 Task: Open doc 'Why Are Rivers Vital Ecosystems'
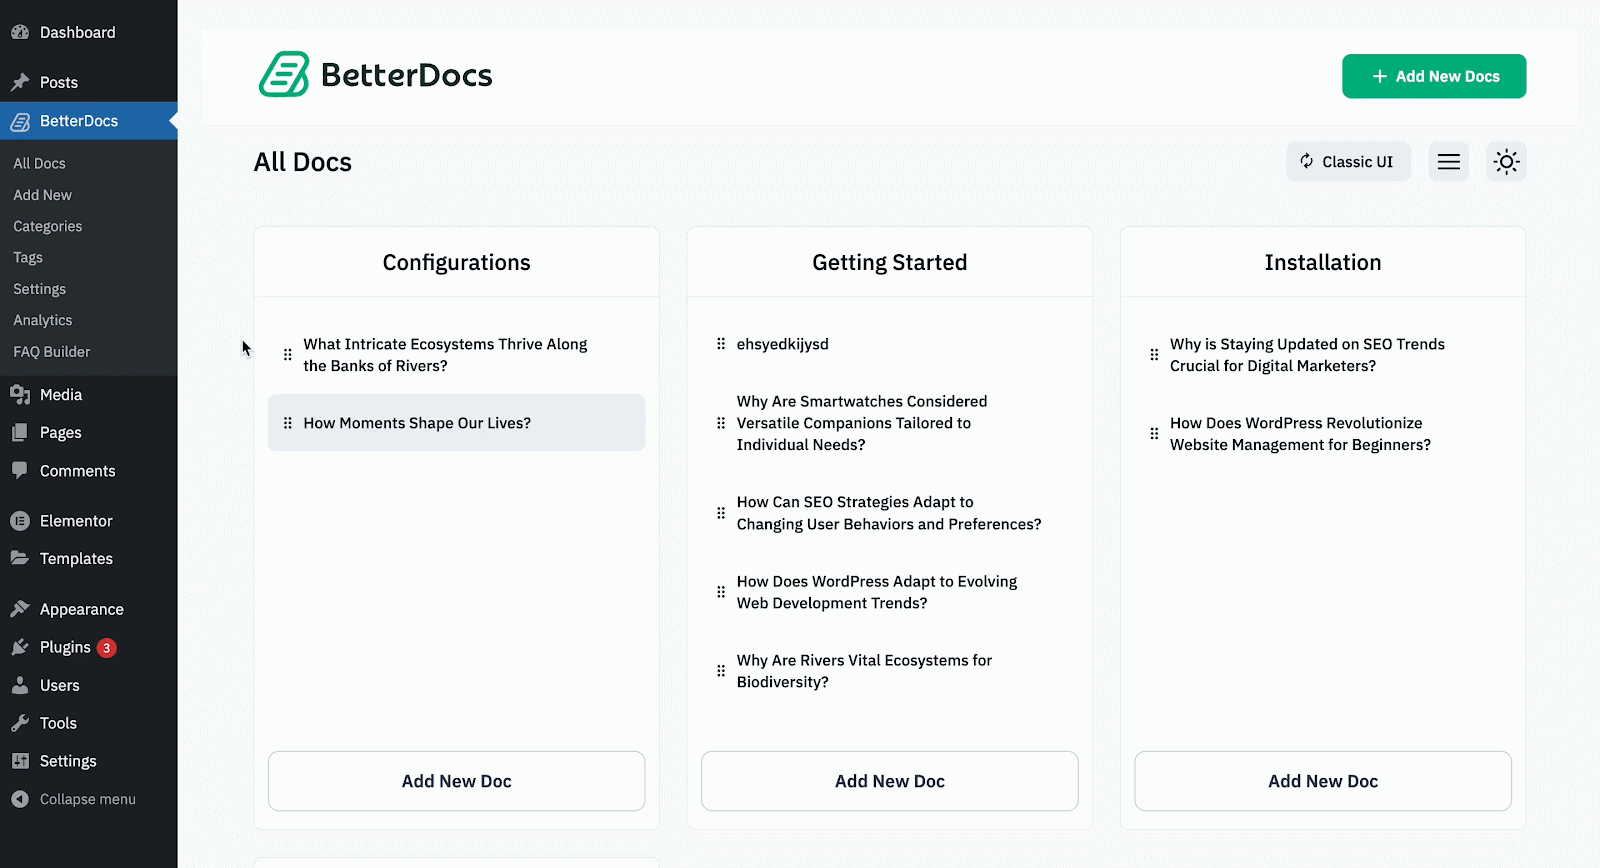865,671
